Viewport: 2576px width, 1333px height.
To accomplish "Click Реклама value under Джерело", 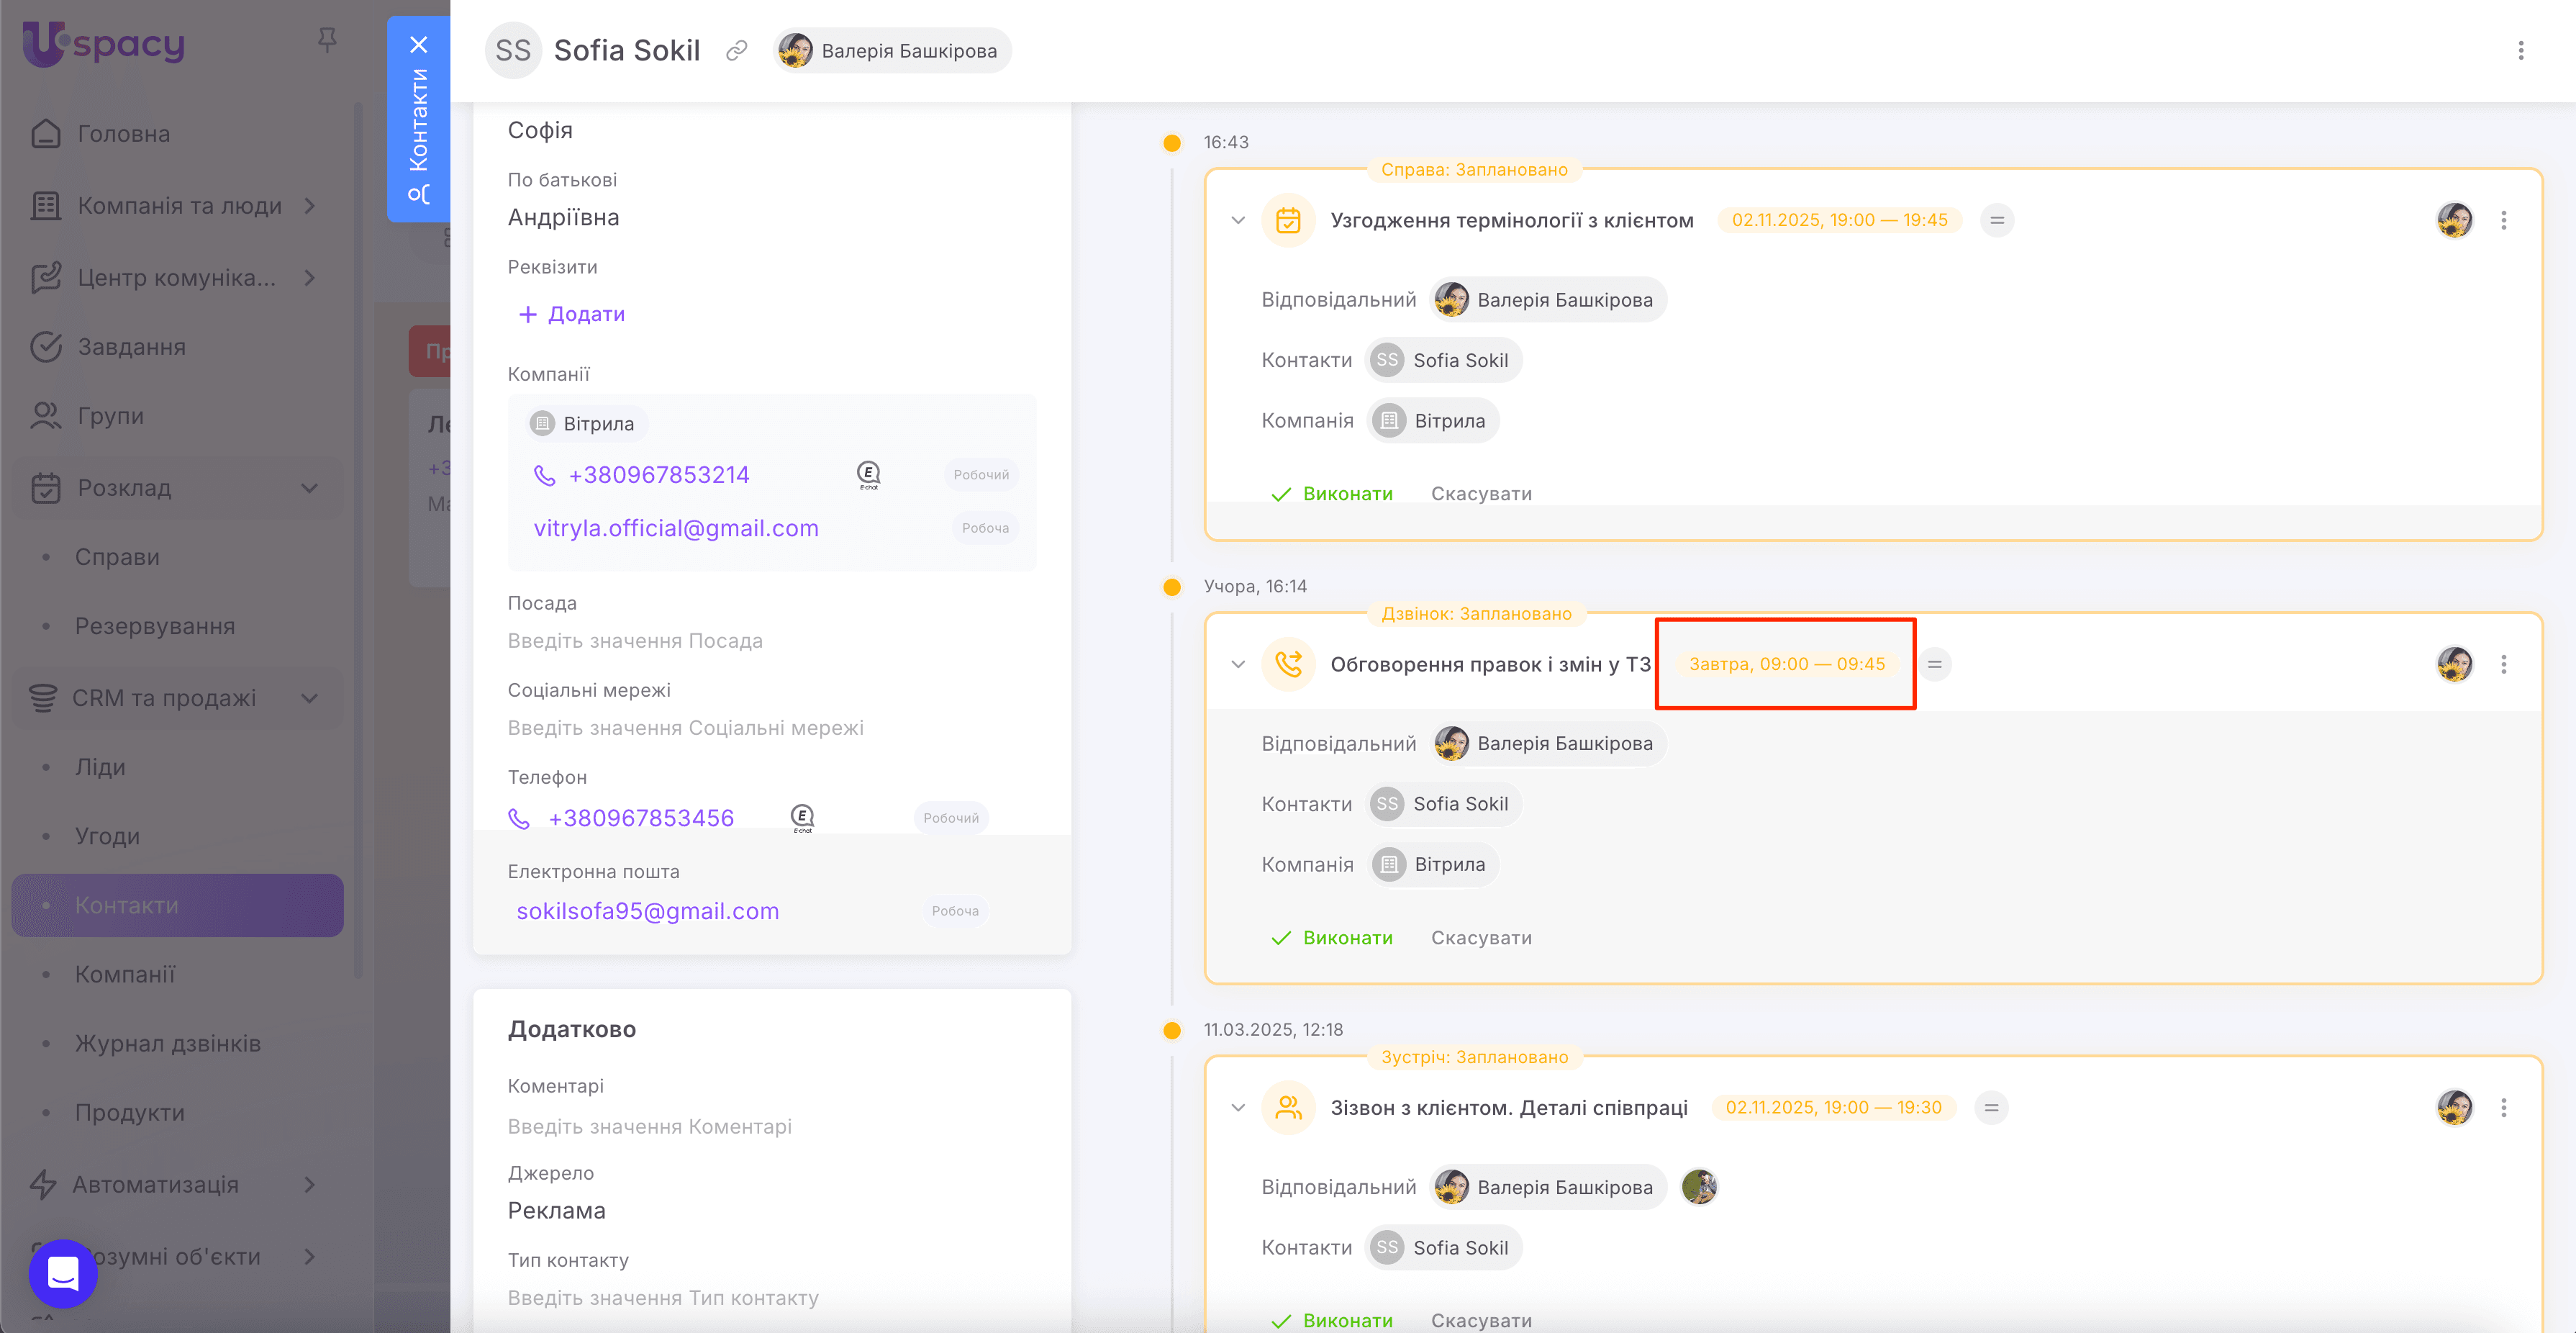I will pyautogui.click(x=556, y=1211).
